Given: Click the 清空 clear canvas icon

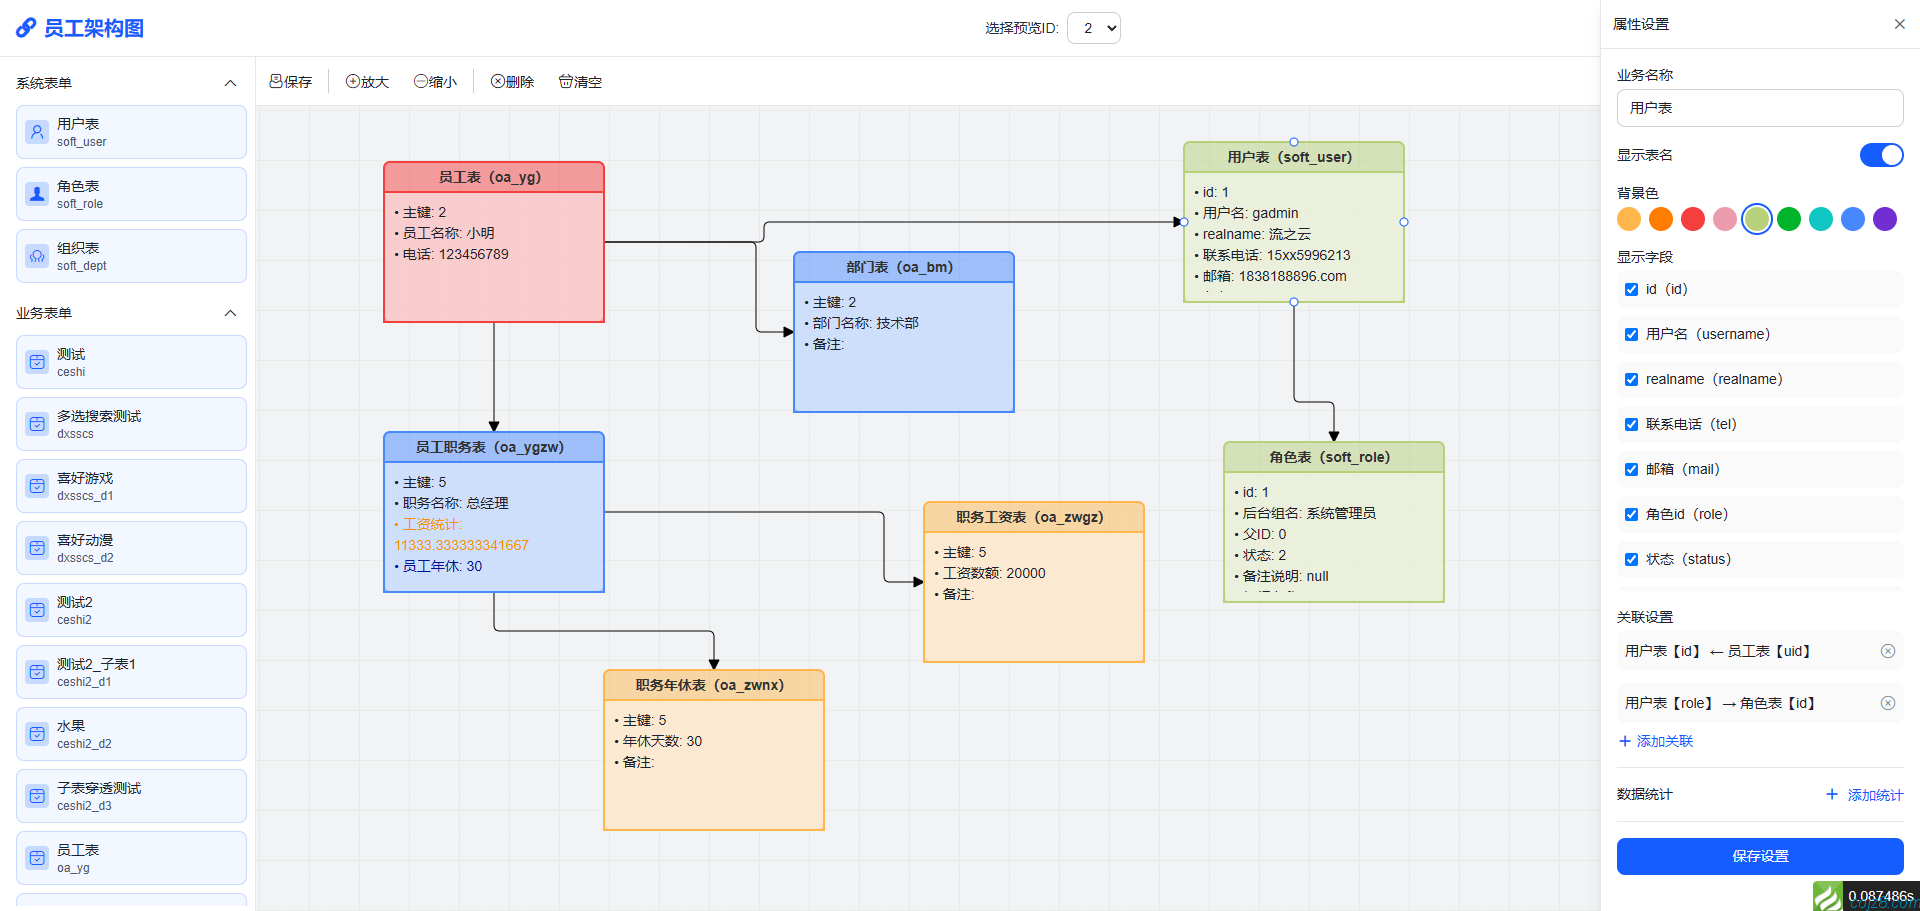Looking at the screenshot, I should point(564,81).
